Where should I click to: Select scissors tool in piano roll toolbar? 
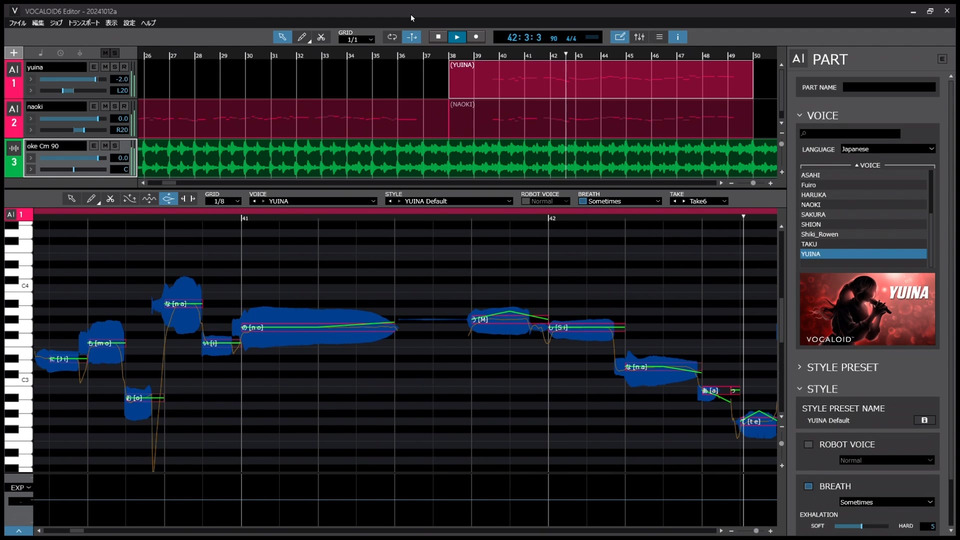pyautogui.click(x=110, y=198)
